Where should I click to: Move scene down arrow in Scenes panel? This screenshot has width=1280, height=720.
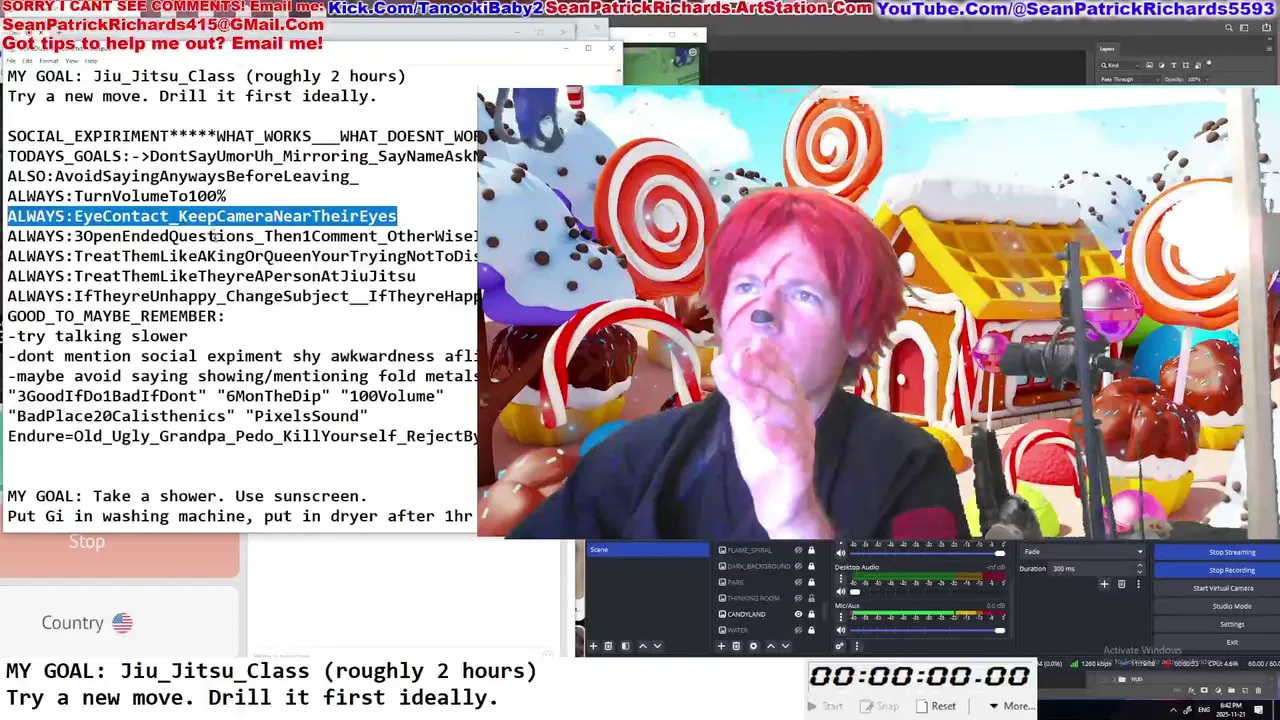[x=657, y=646]
